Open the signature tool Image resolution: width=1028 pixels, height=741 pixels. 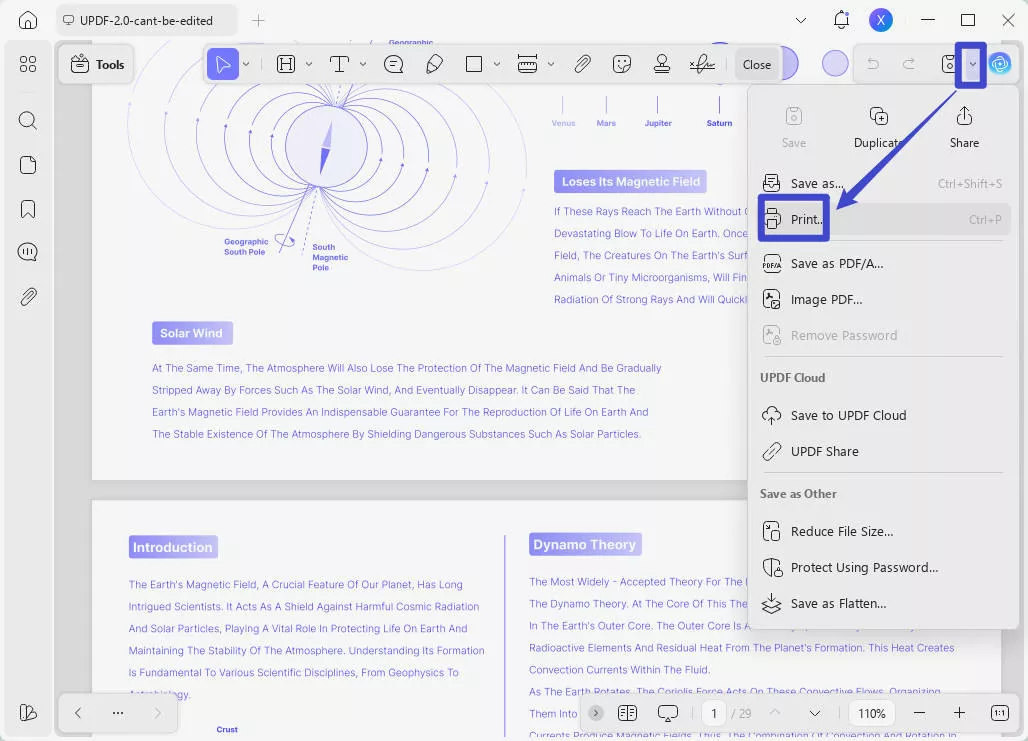point(702,64)
